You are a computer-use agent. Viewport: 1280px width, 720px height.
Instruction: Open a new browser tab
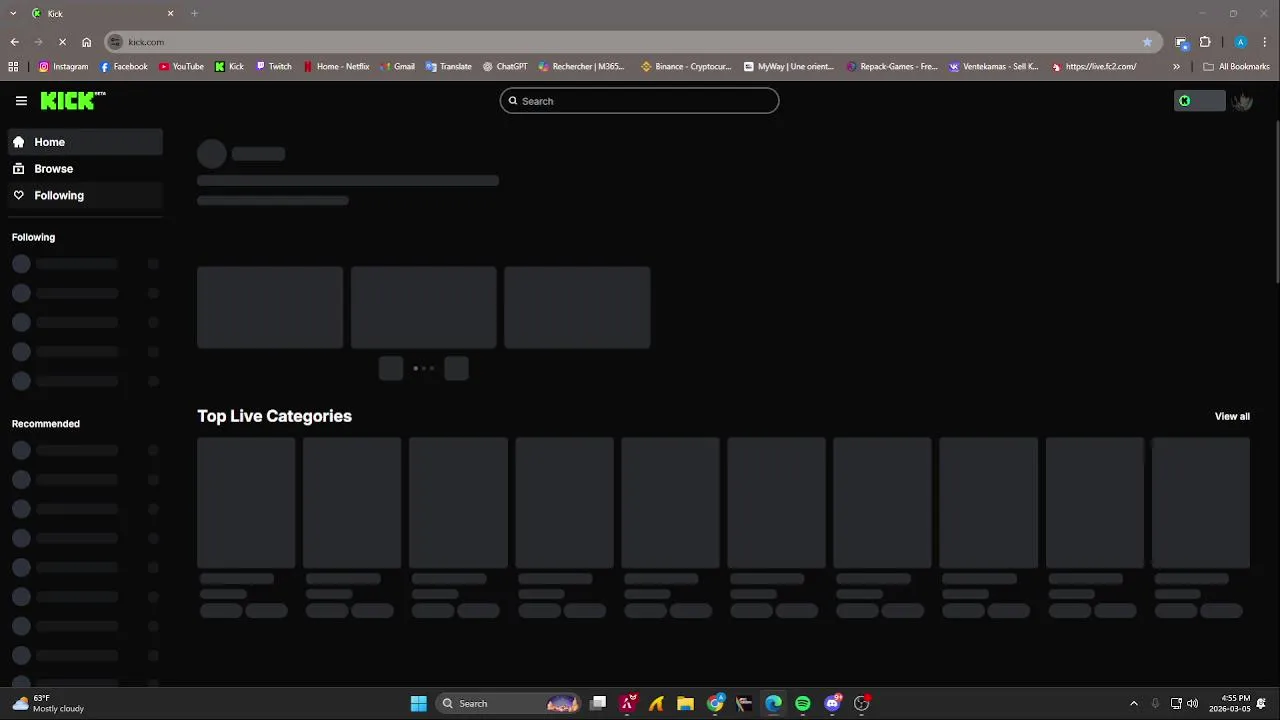click(x=194, y=13)
